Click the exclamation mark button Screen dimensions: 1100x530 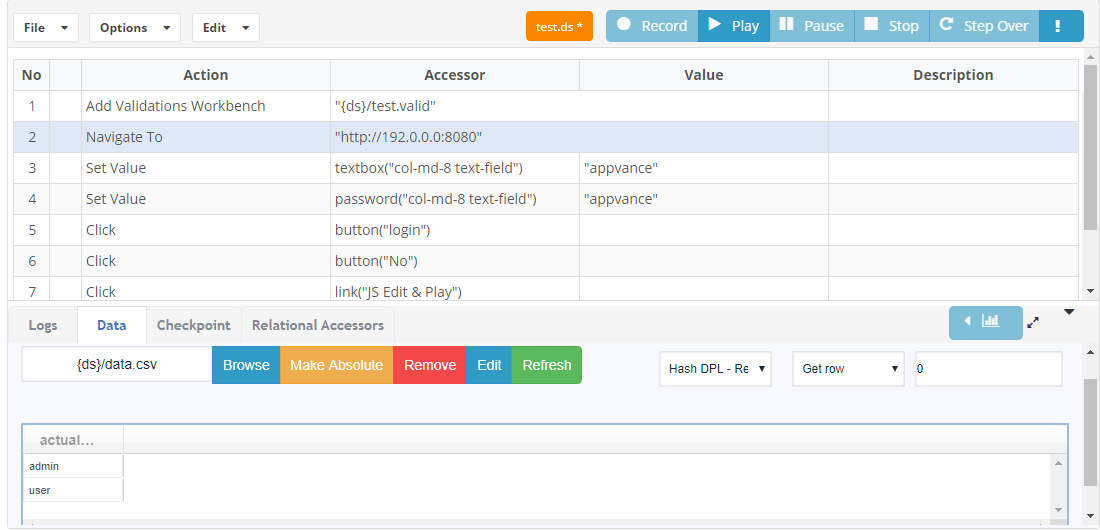pos(1061,26)
